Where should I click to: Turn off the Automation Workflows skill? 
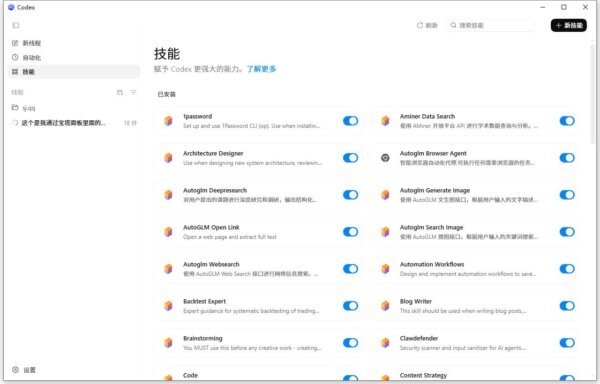[567, 269]
